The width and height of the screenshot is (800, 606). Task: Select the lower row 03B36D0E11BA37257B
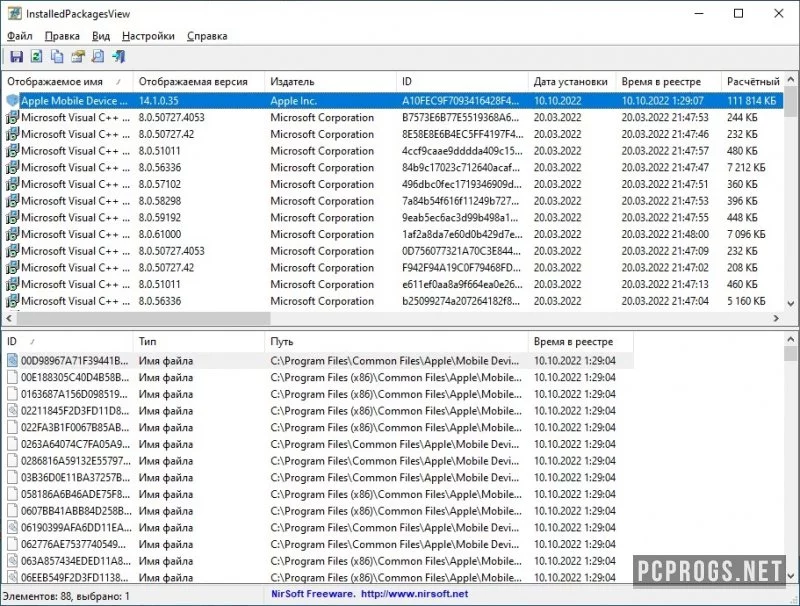(317, 477)
